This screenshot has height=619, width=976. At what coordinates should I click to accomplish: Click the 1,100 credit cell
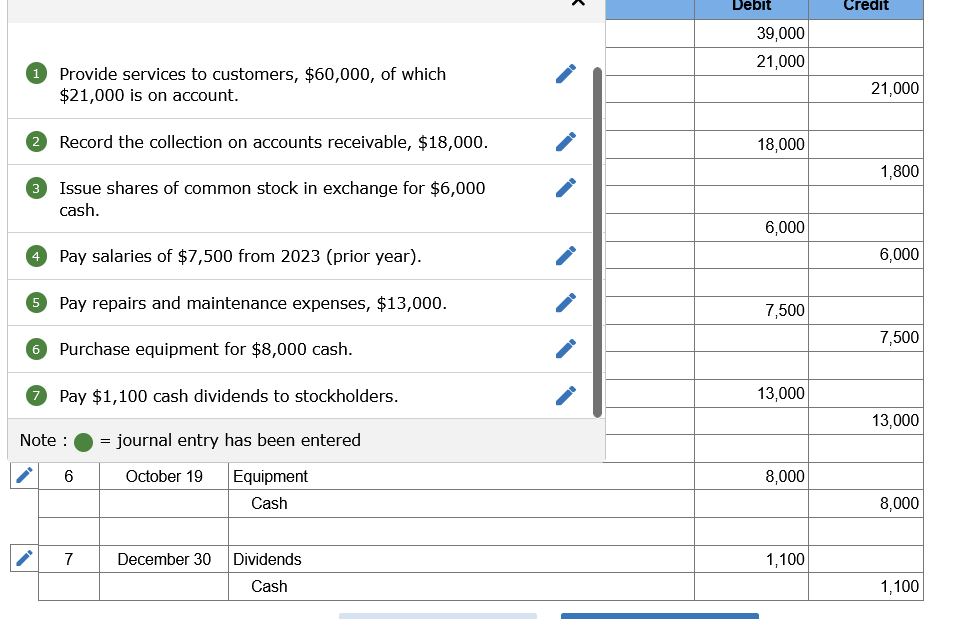[x=866, y=587]
